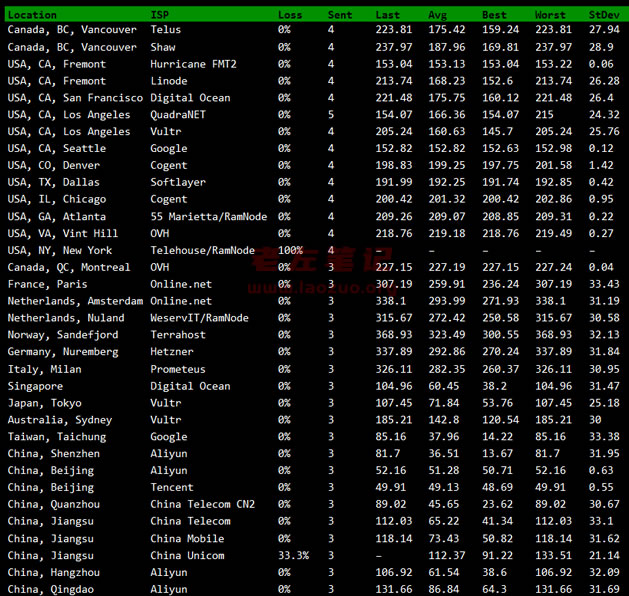The height and width of the screenshot is (596, 629).
Task: Select the Tencent ISP entry
Action: click(172, 487)
